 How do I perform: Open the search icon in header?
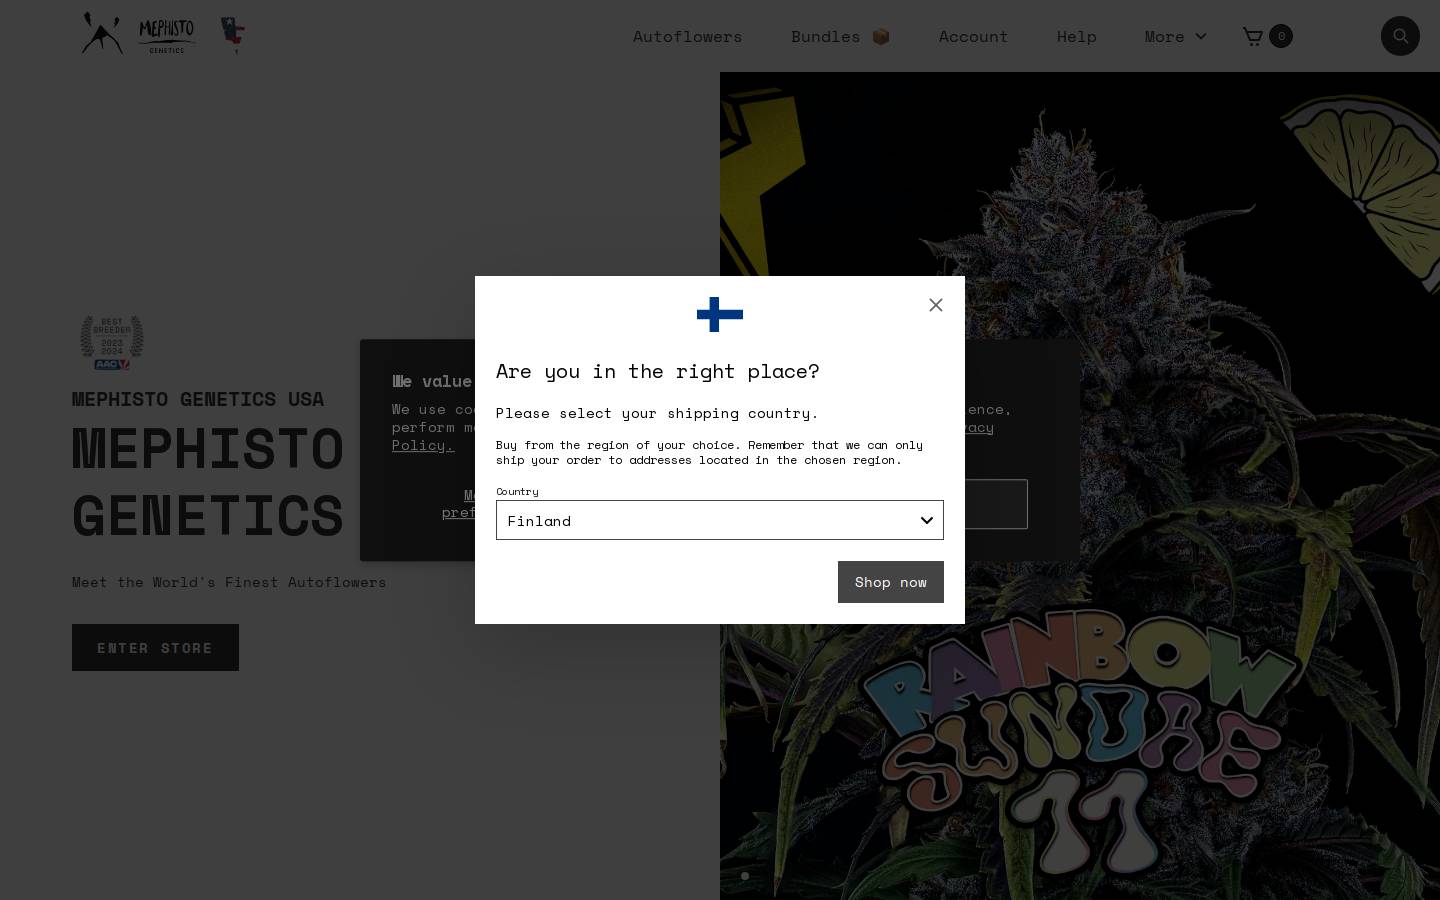(1400, 36)
